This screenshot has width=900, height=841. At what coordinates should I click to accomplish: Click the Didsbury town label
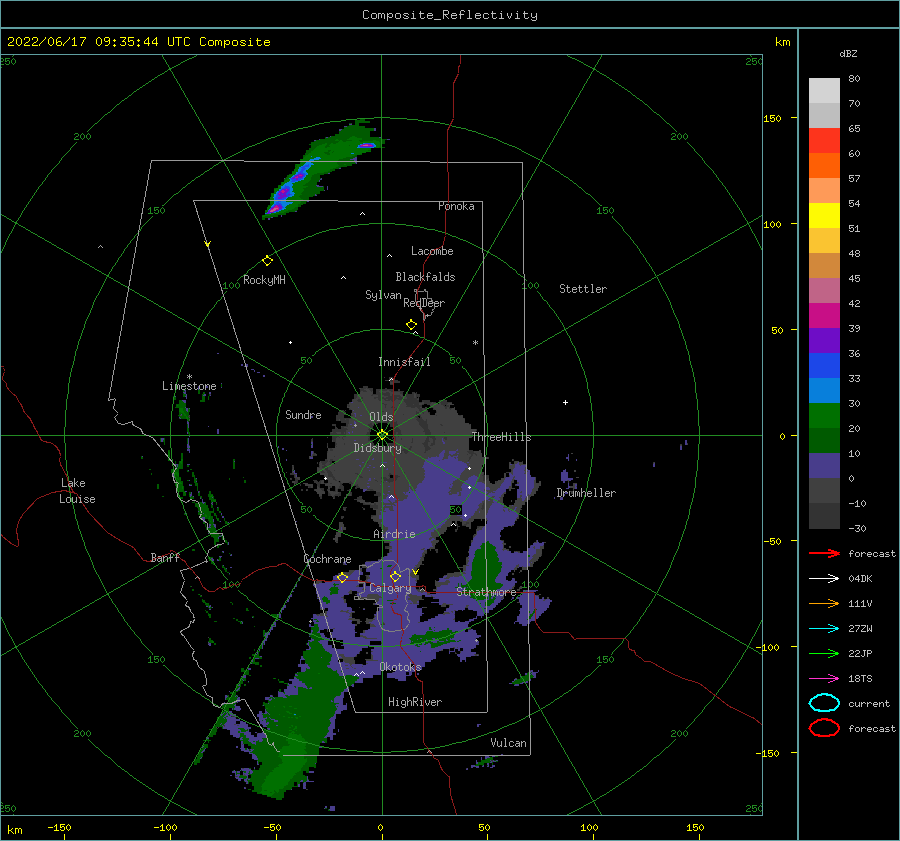pyautogui.click(x=378, y=448)
